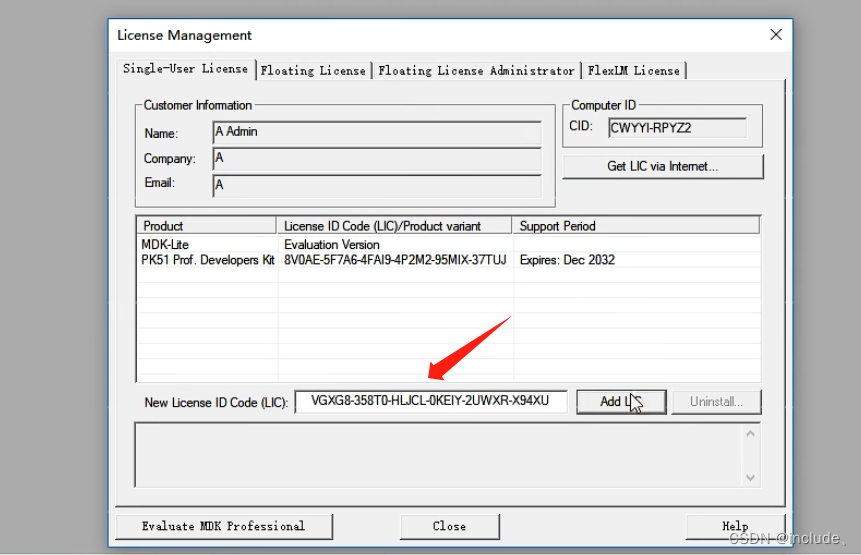Sort by the Product column header
This screenshot has width=861, height=555.
(206, 226)
